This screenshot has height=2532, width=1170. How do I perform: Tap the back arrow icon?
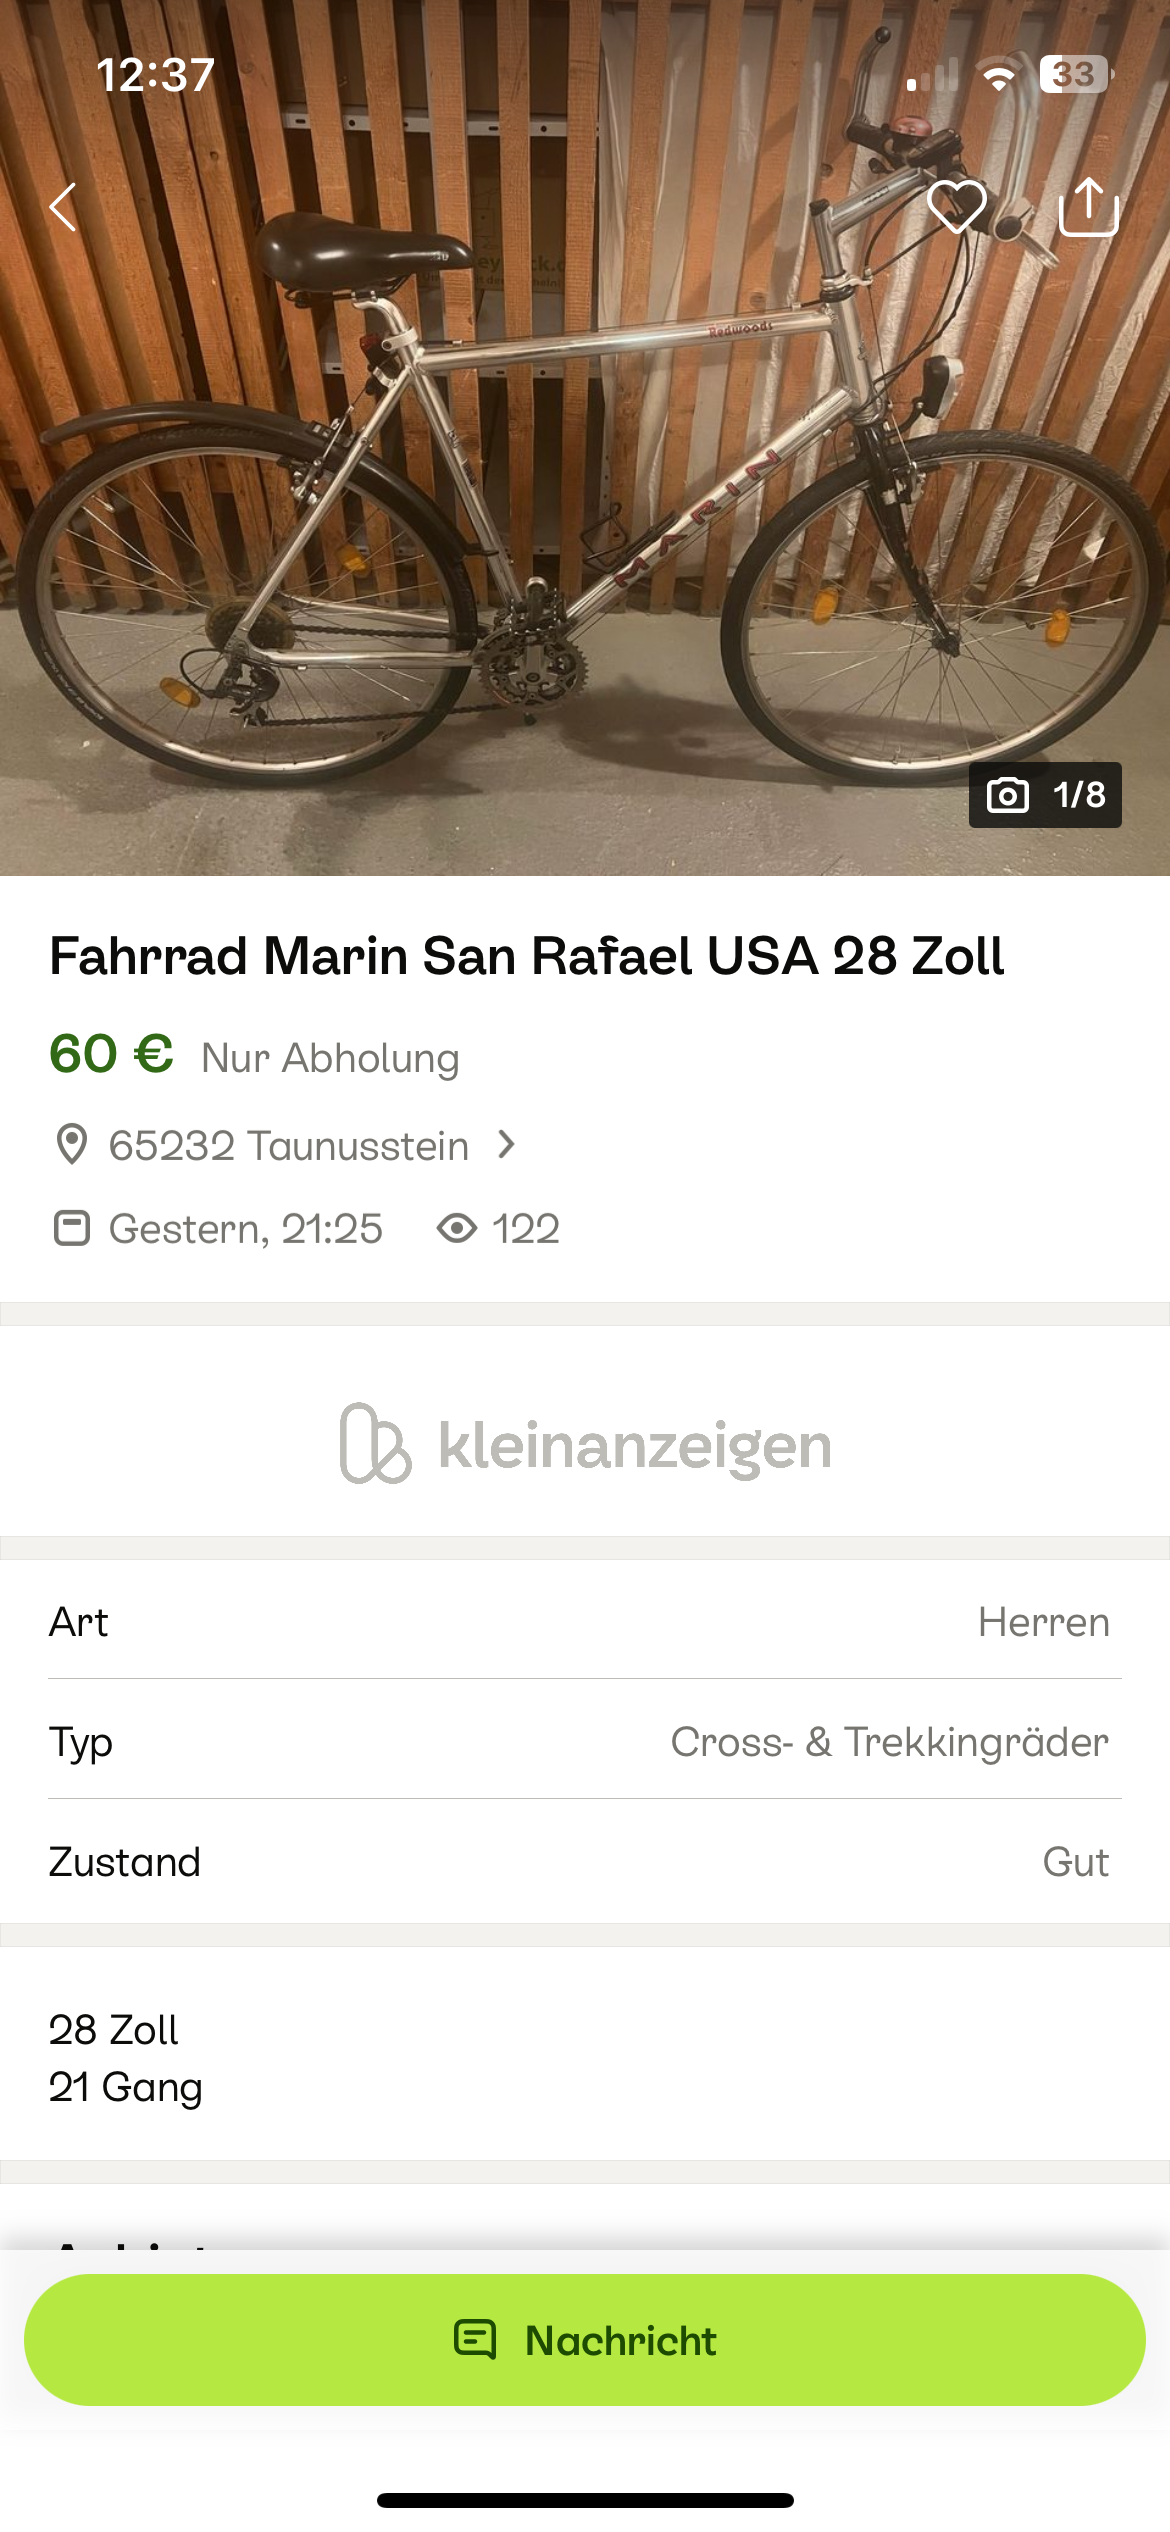(64, 207)
